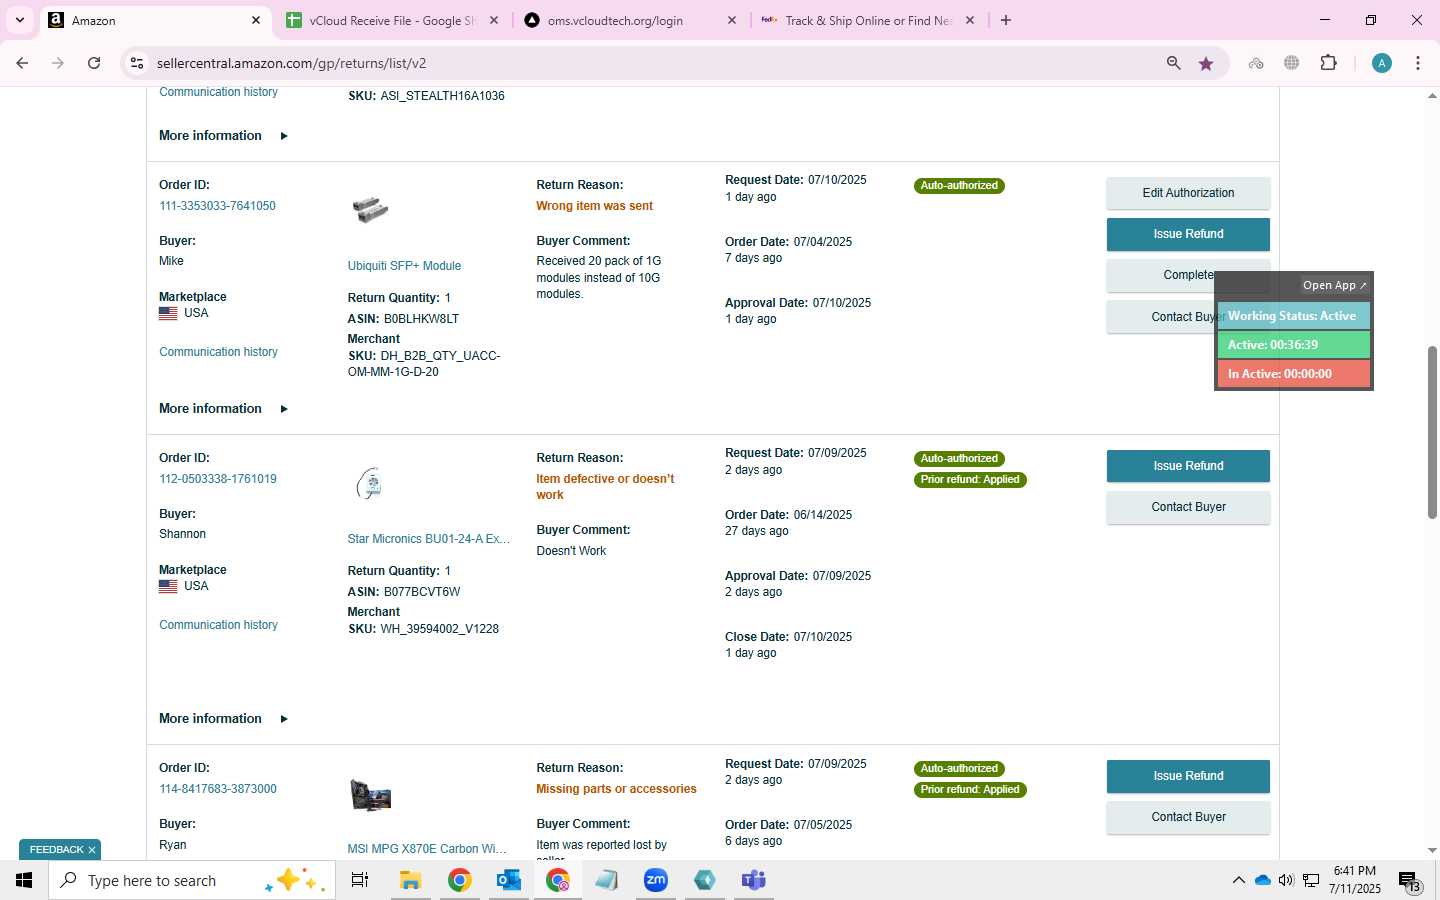Expand More information for the Shannon order
Image resolution: width=1440 pixels, height=900 pixels.
point(223,719)
